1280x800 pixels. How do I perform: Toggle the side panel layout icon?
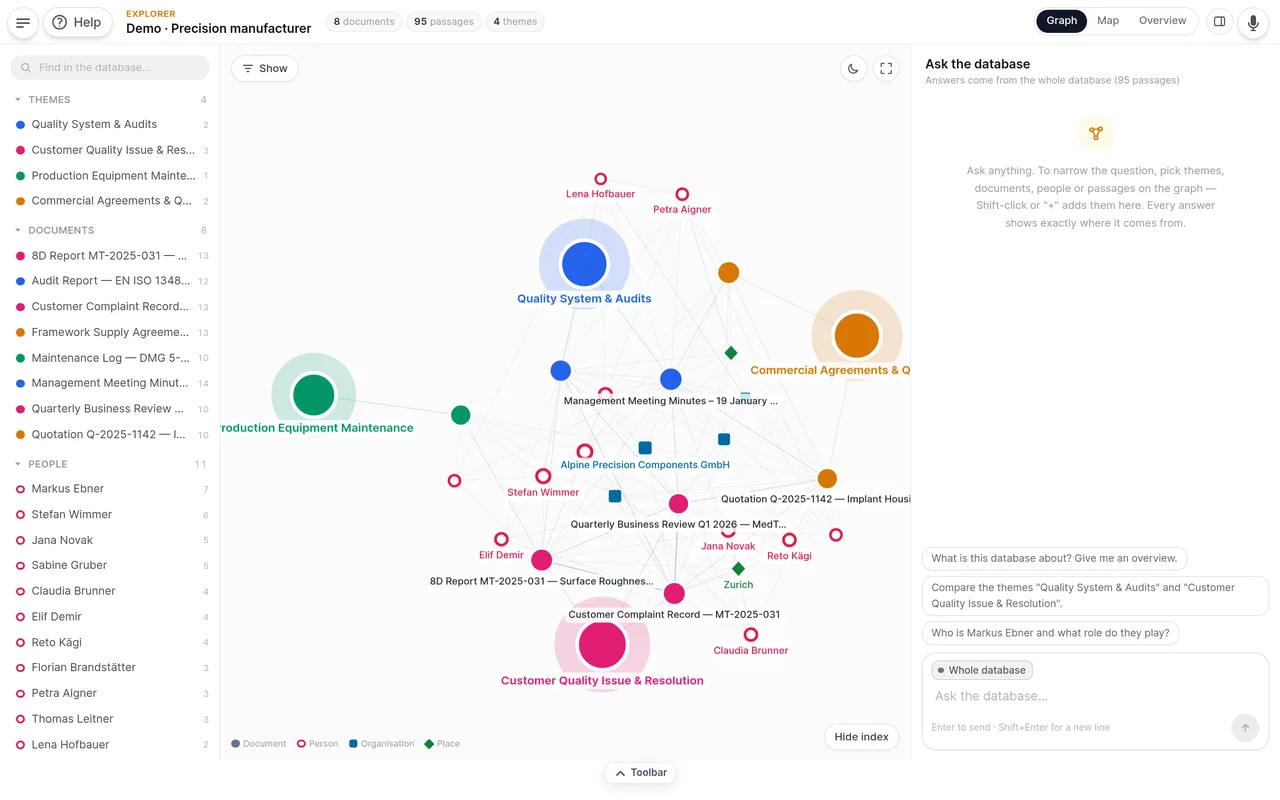tap(1219, 21)
